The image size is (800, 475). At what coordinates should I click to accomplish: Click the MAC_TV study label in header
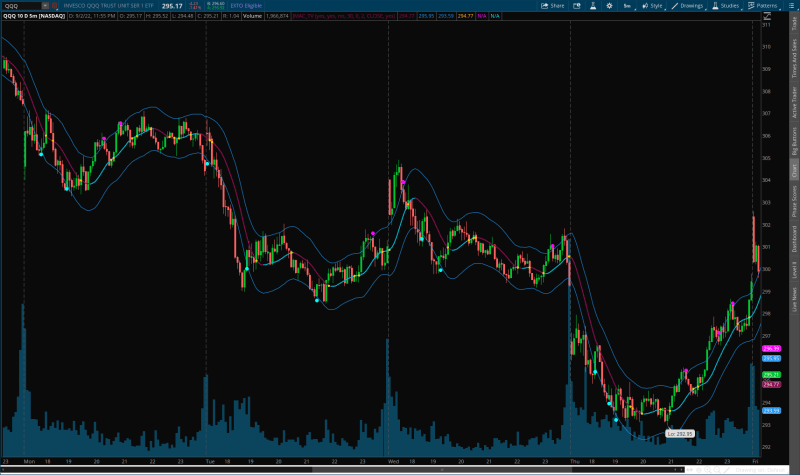[x=344, y=16]
